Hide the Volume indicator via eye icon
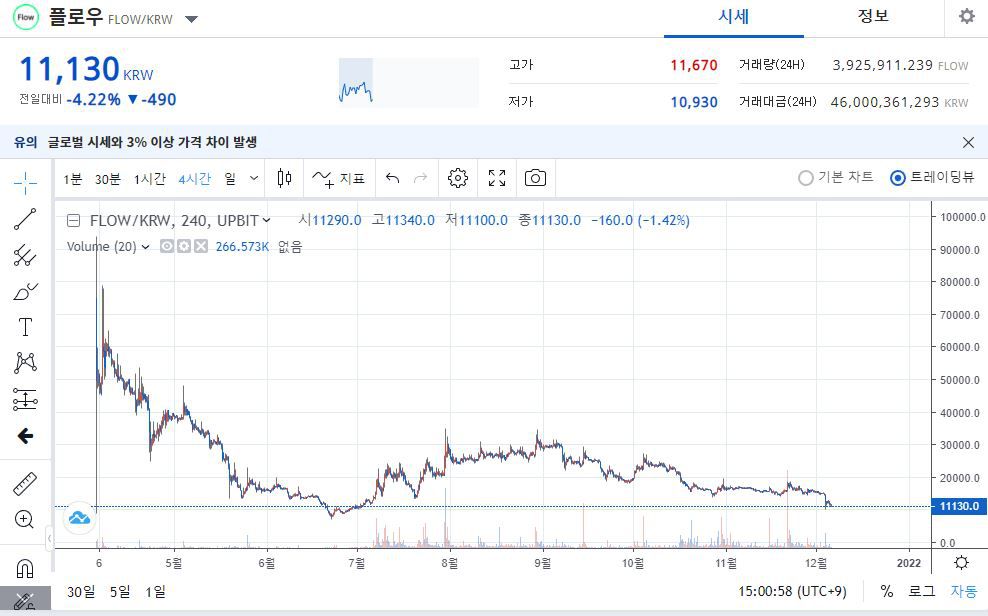The width and height of the screenshot is (988, 616). click(166, 246)
